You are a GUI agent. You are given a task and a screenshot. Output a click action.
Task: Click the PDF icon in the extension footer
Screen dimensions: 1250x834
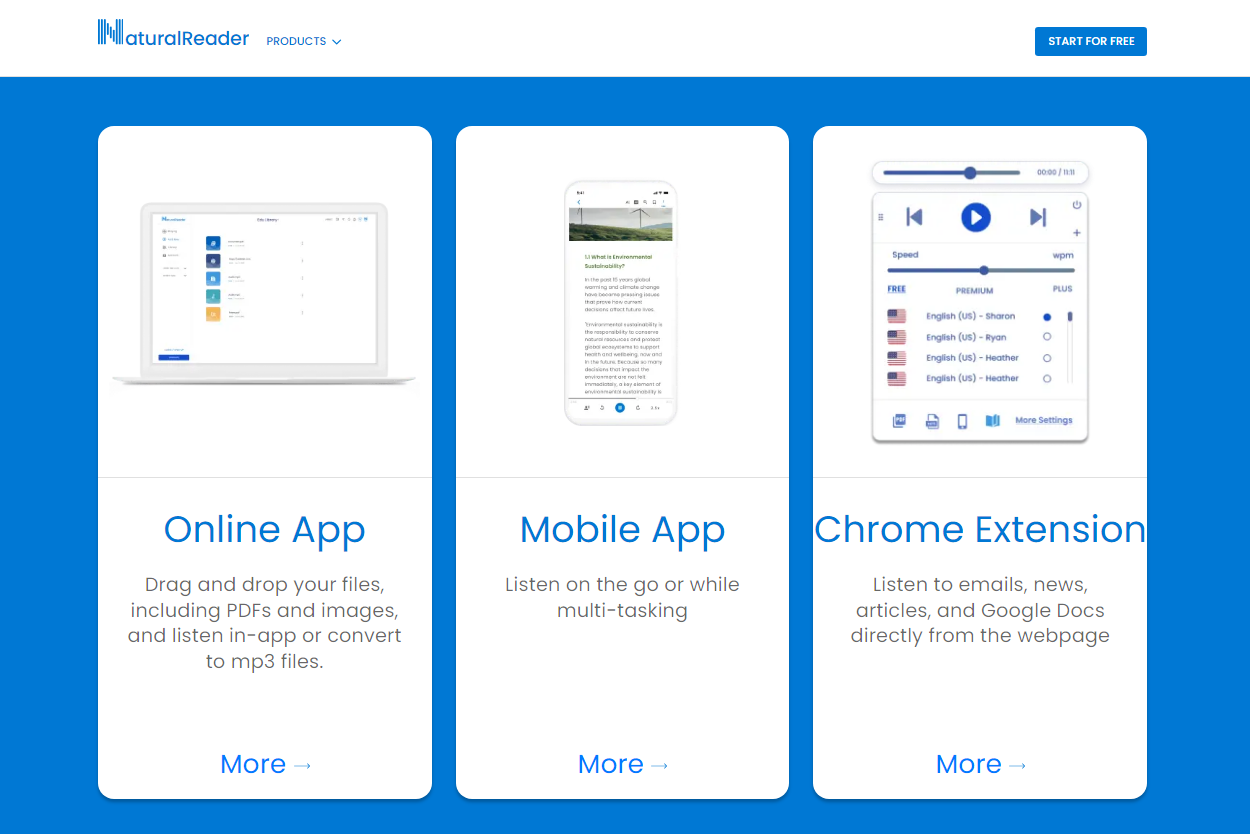[899, 421]
